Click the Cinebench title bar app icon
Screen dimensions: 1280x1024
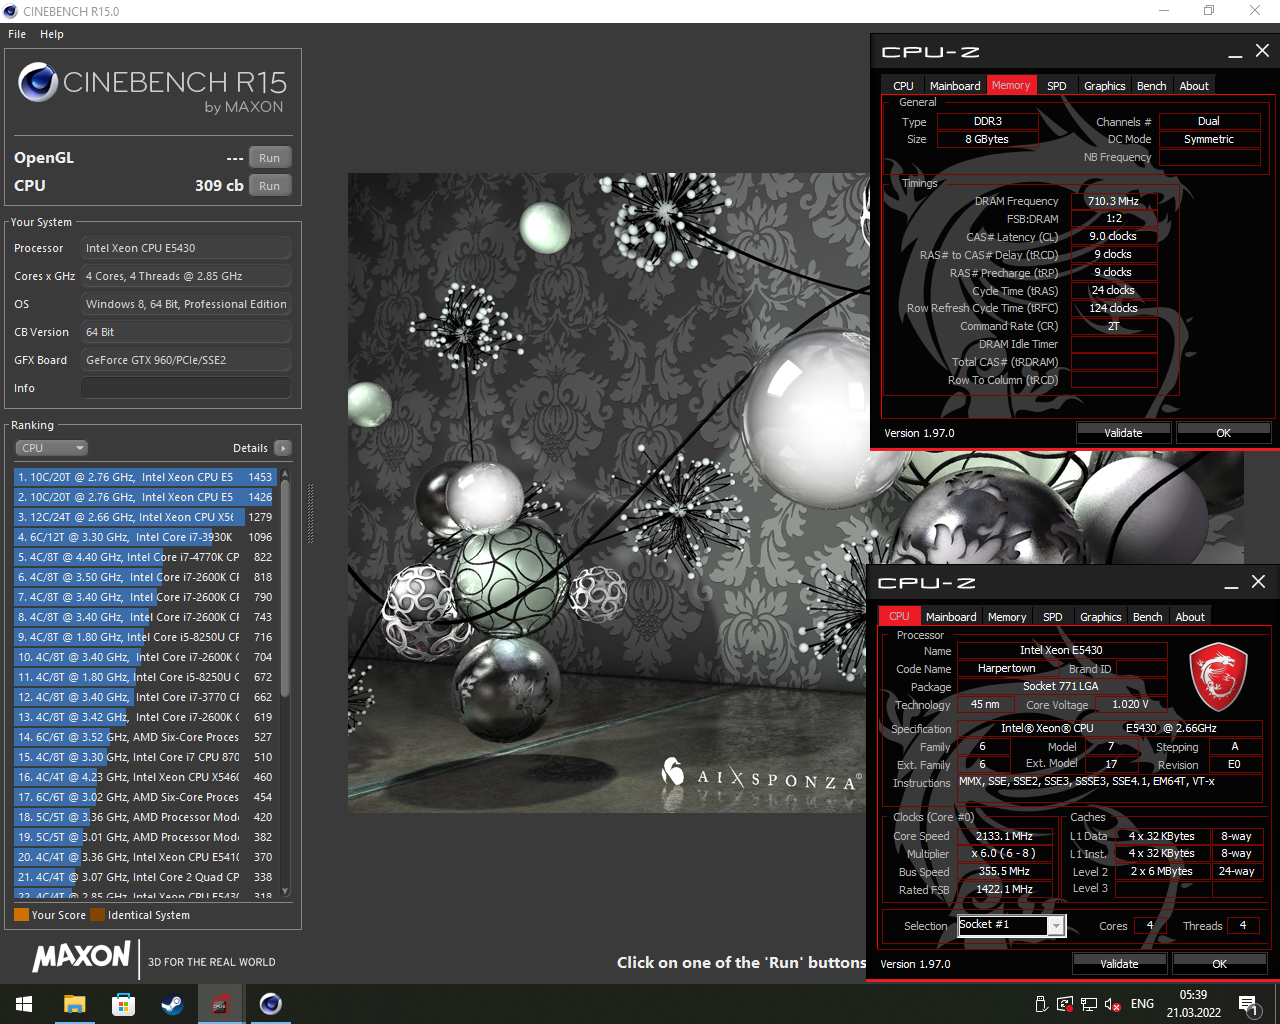pyautogui.click(x=11, y=11)
